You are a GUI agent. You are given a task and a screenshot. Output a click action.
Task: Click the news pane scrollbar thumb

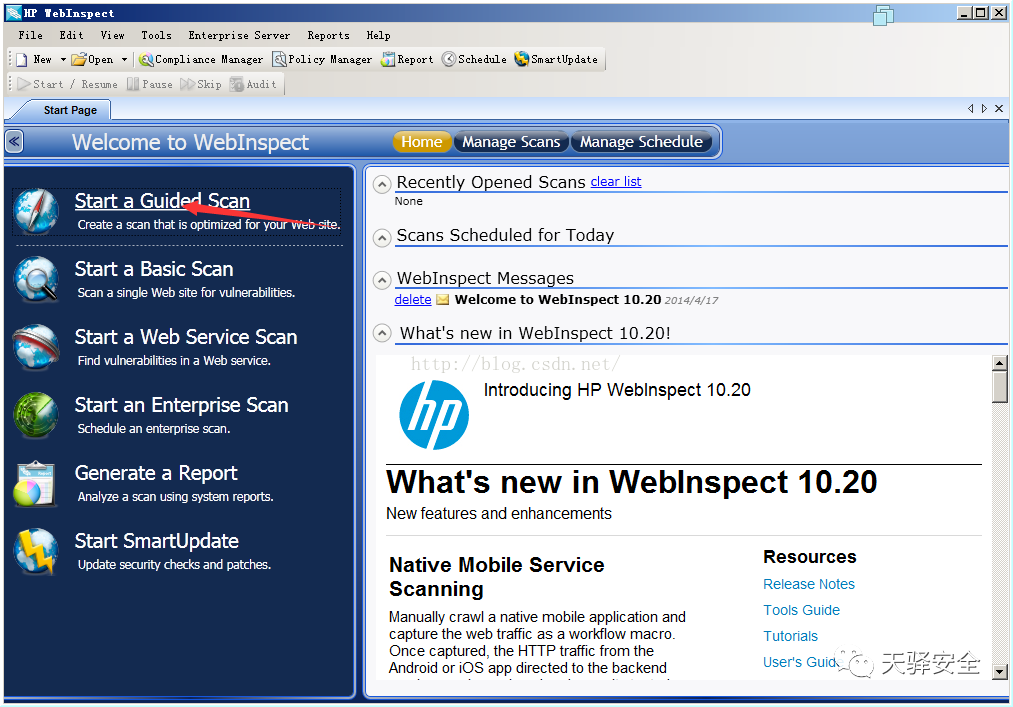click(x=999, y=386)
